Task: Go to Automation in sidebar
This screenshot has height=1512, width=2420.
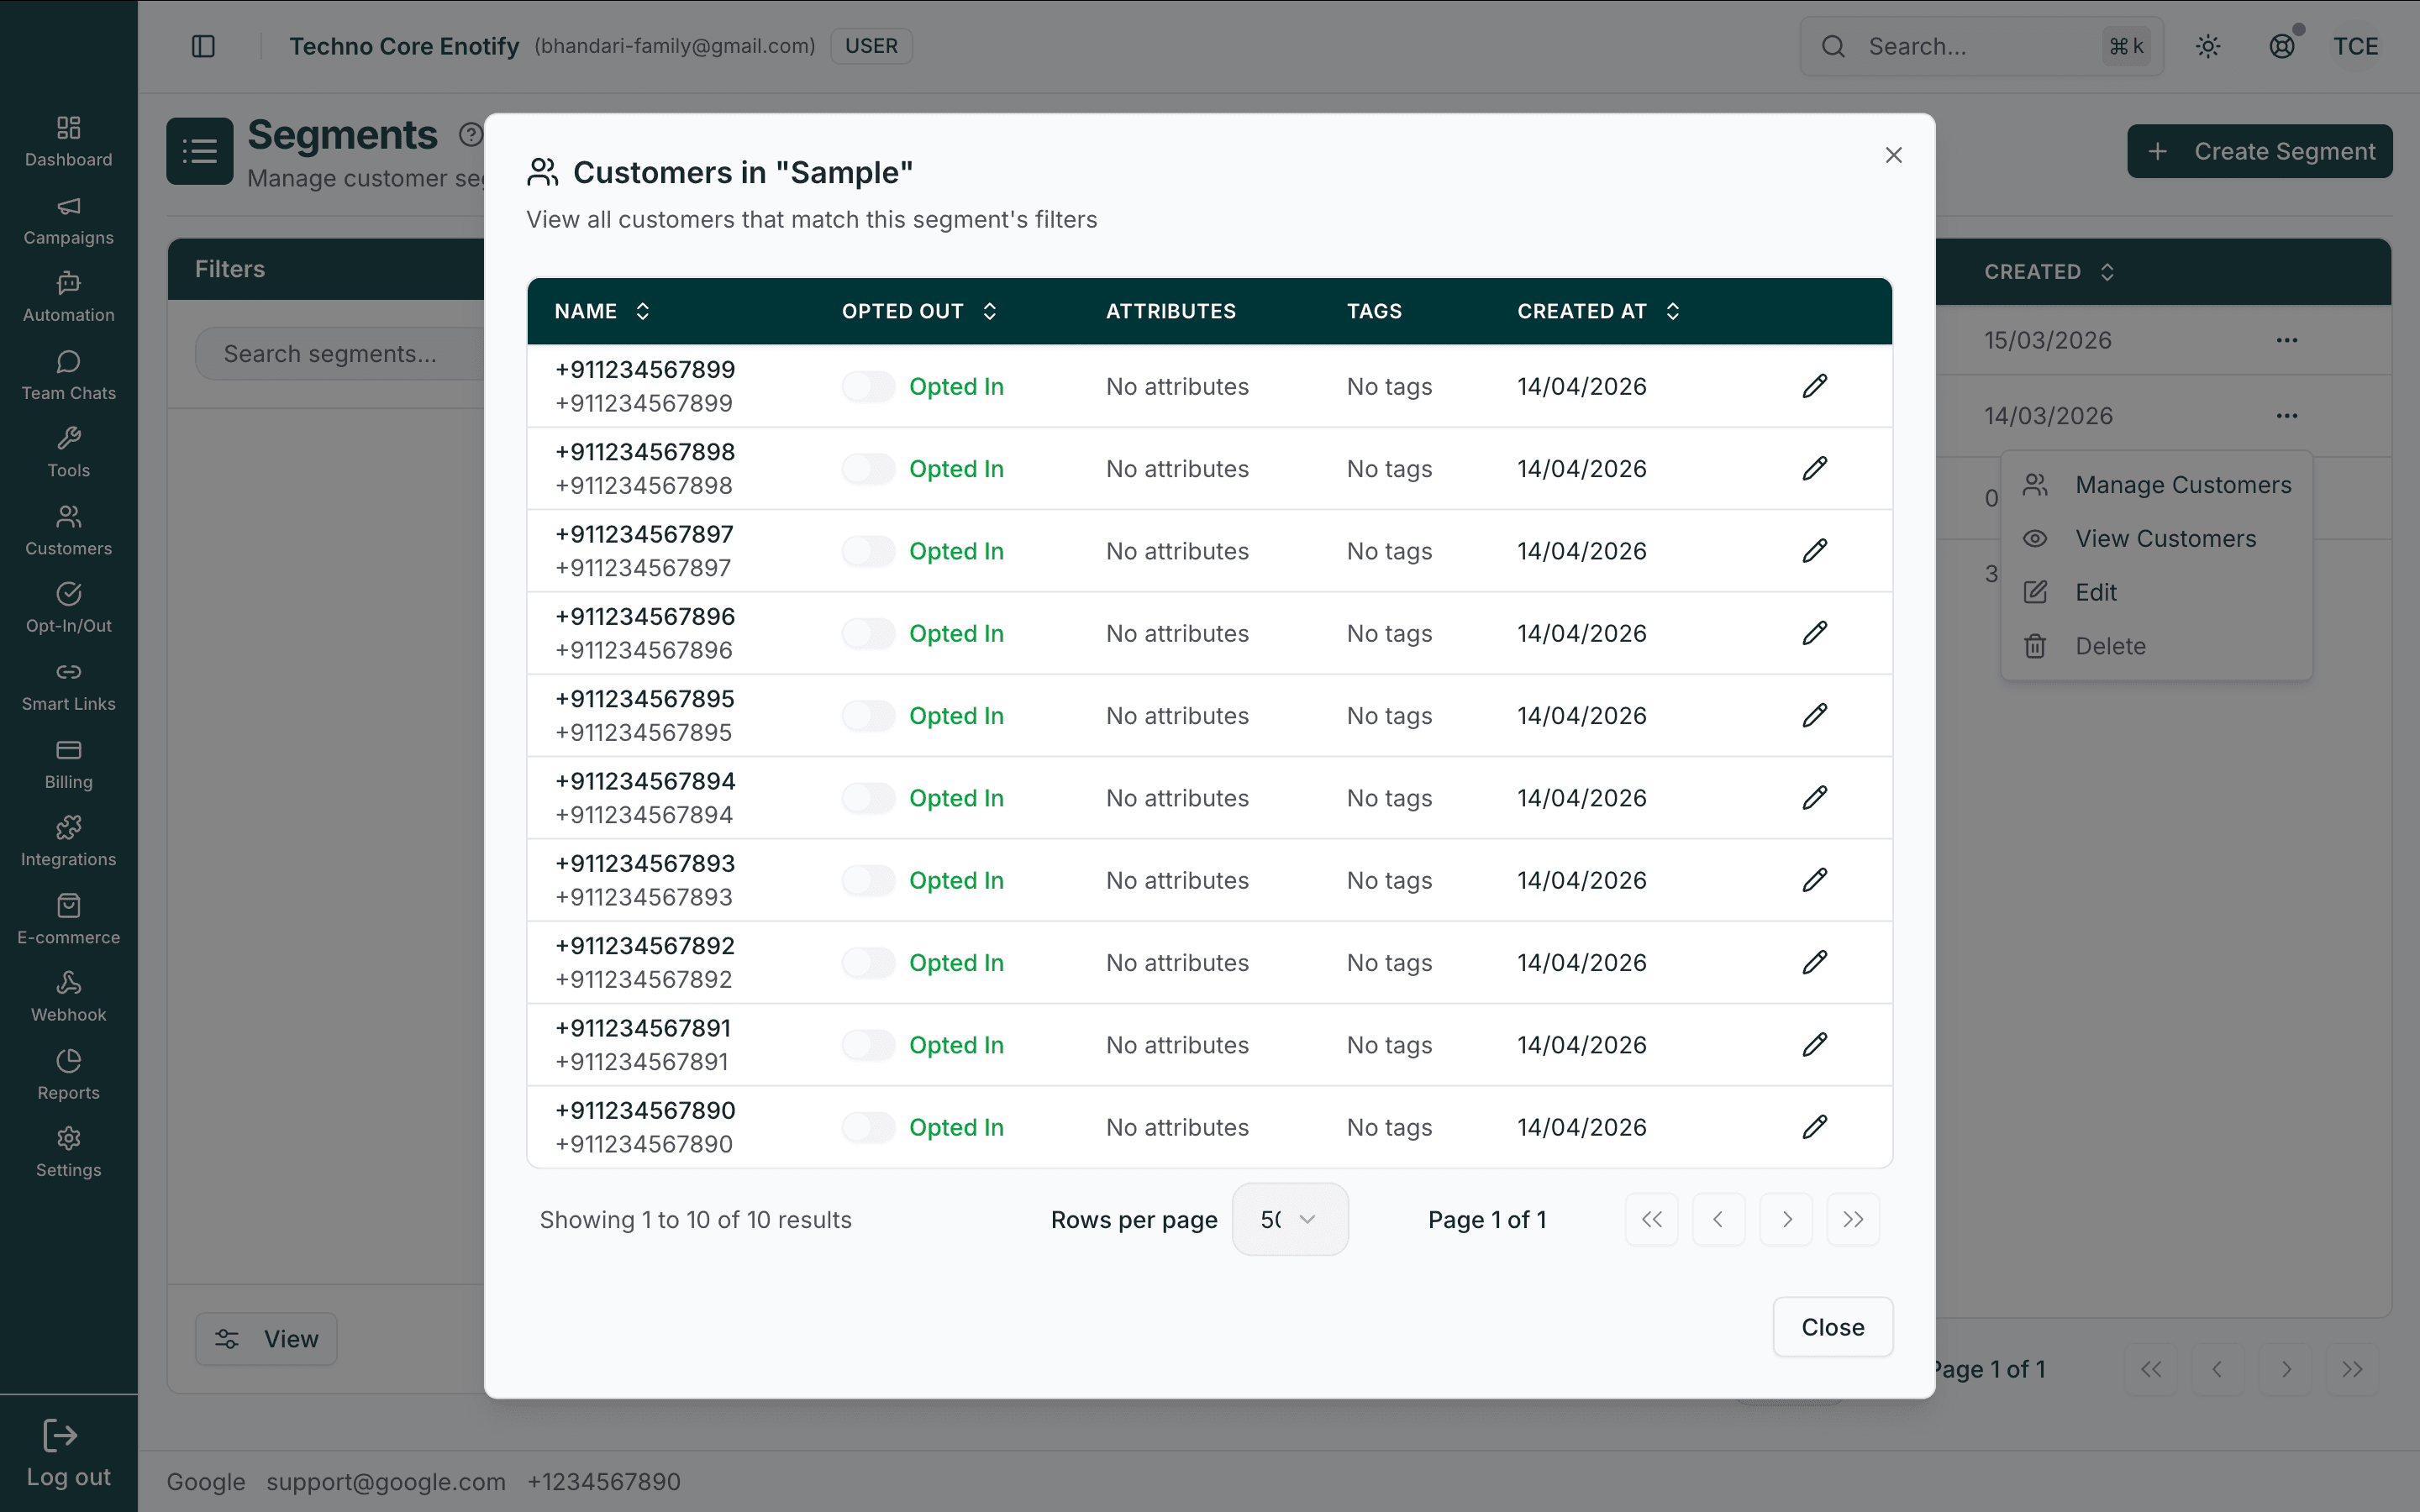Action: click(x=68, y=297)
